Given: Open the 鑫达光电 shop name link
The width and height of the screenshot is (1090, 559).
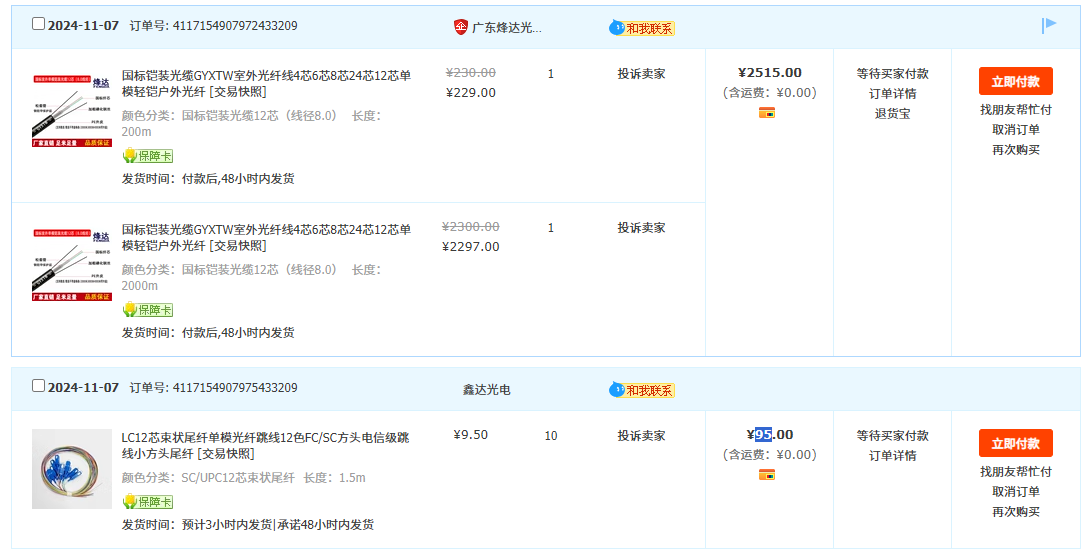Looking at the screenshot, I should [486, 390].
